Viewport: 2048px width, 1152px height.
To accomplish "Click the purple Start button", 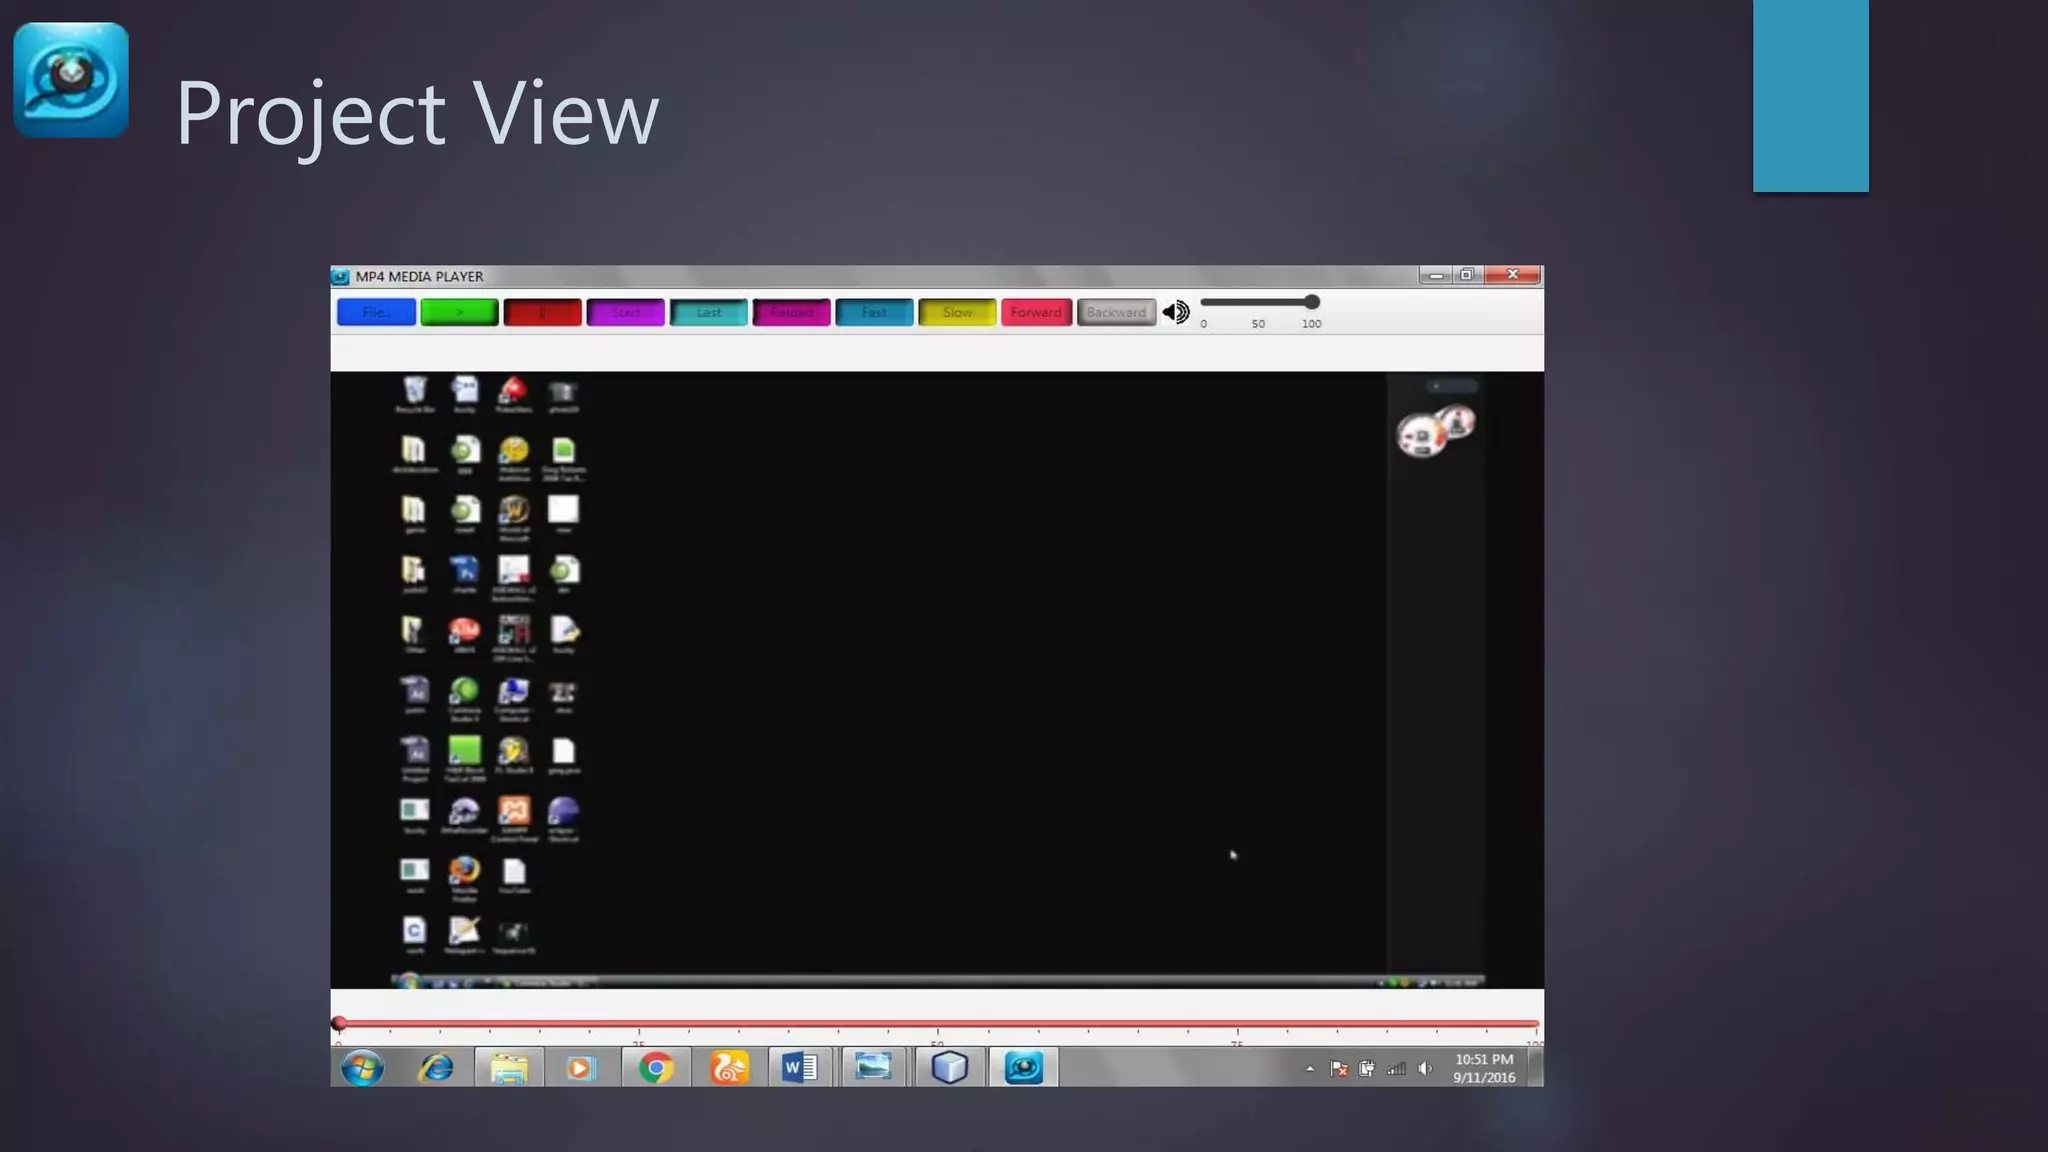I will click(x=625, y=312).
